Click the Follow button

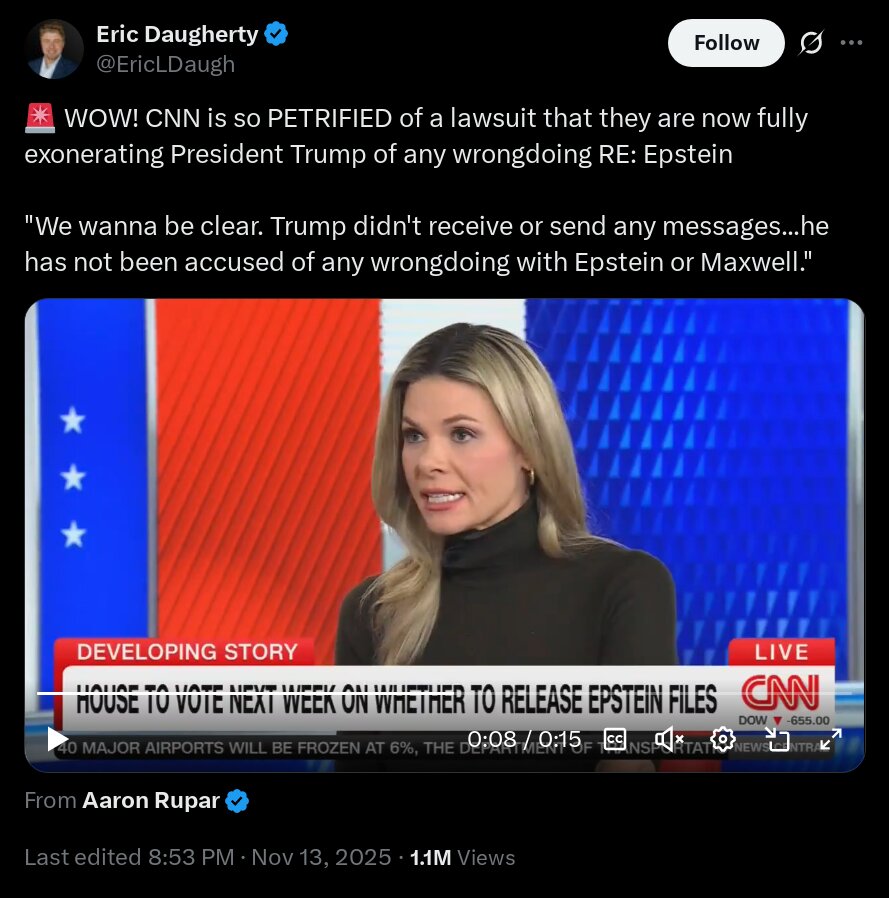coord(726,43)
